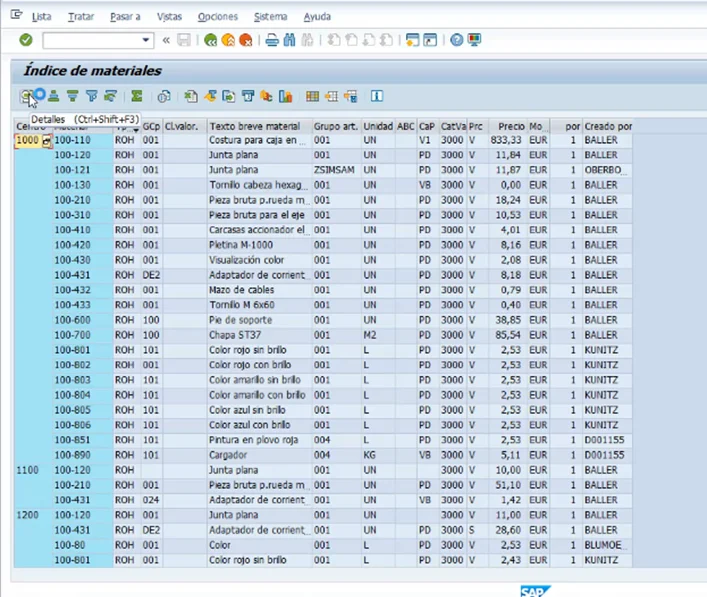The width and height of the screenshot is (707, 597).
Task: Open the command field dropdown arrow
Action: 146,40
